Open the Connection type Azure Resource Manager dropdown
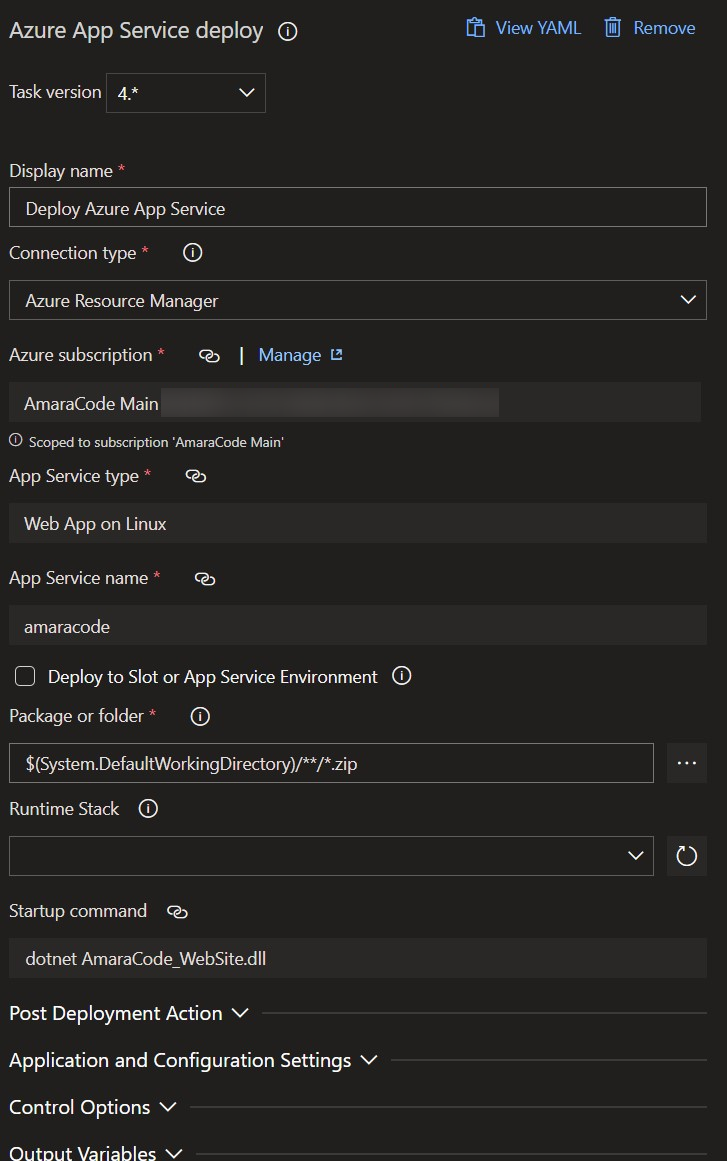Viewport: 727px width, 1161px height. pos(358,300)
